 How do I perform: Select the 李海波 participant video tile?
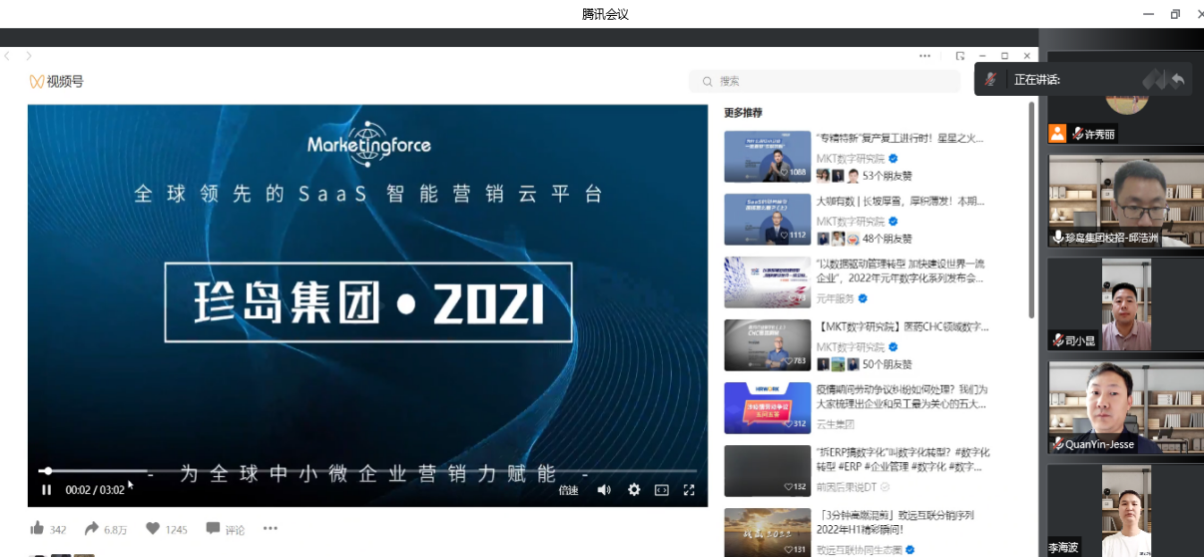pos(1125,510)
